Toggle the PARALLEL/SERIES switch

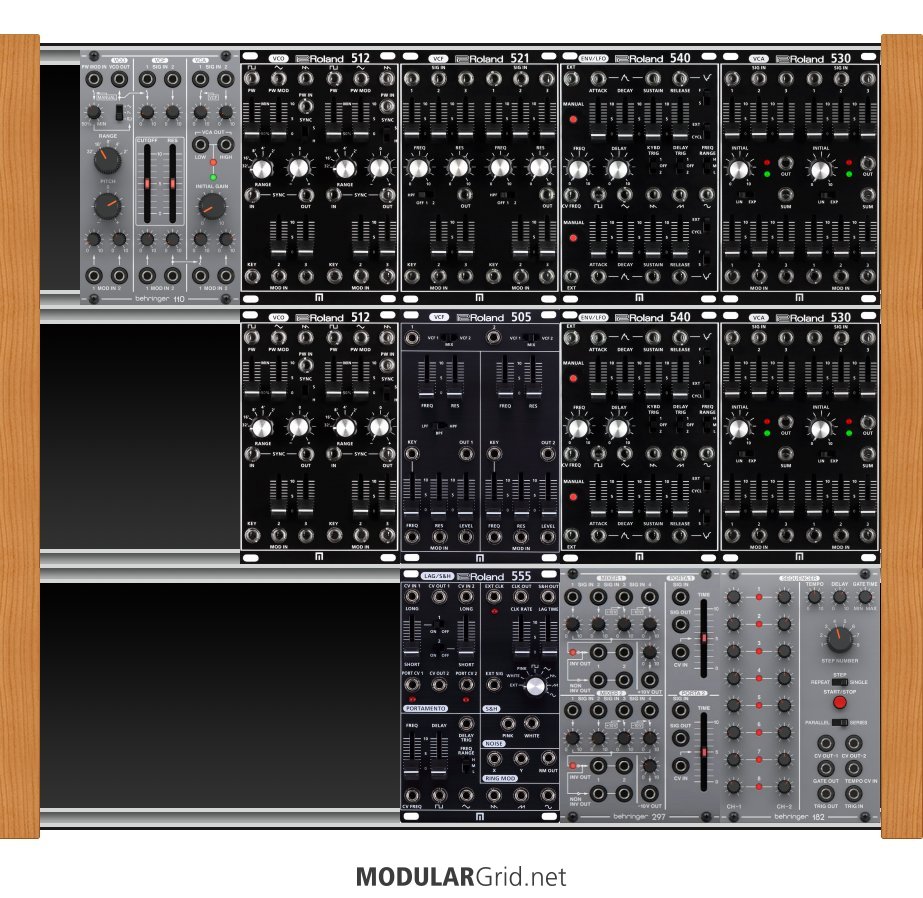coord(840,722)
